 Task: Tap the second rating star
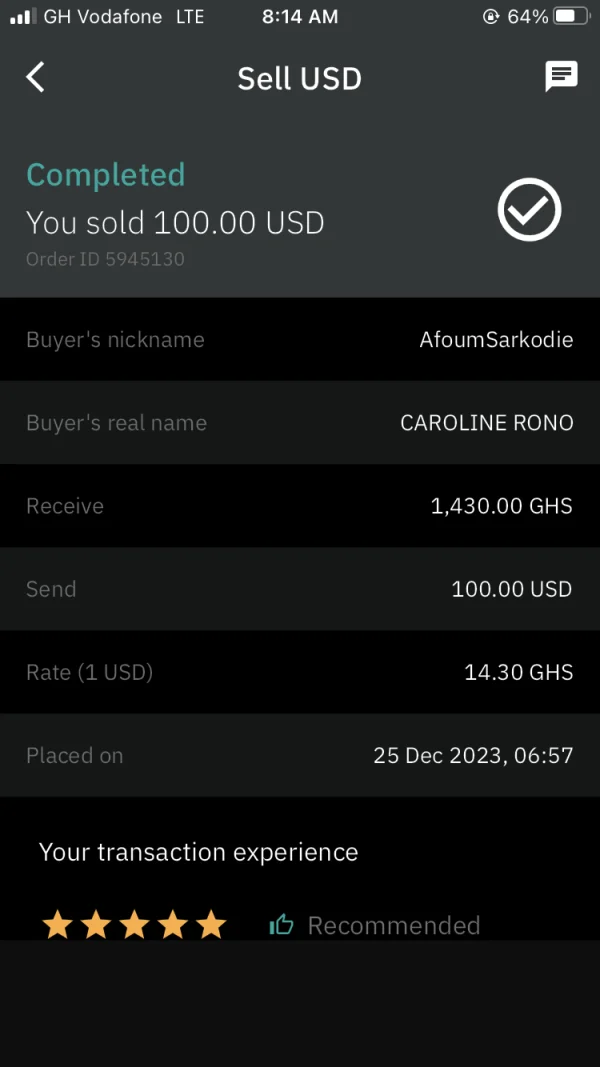tap(96, 925)
